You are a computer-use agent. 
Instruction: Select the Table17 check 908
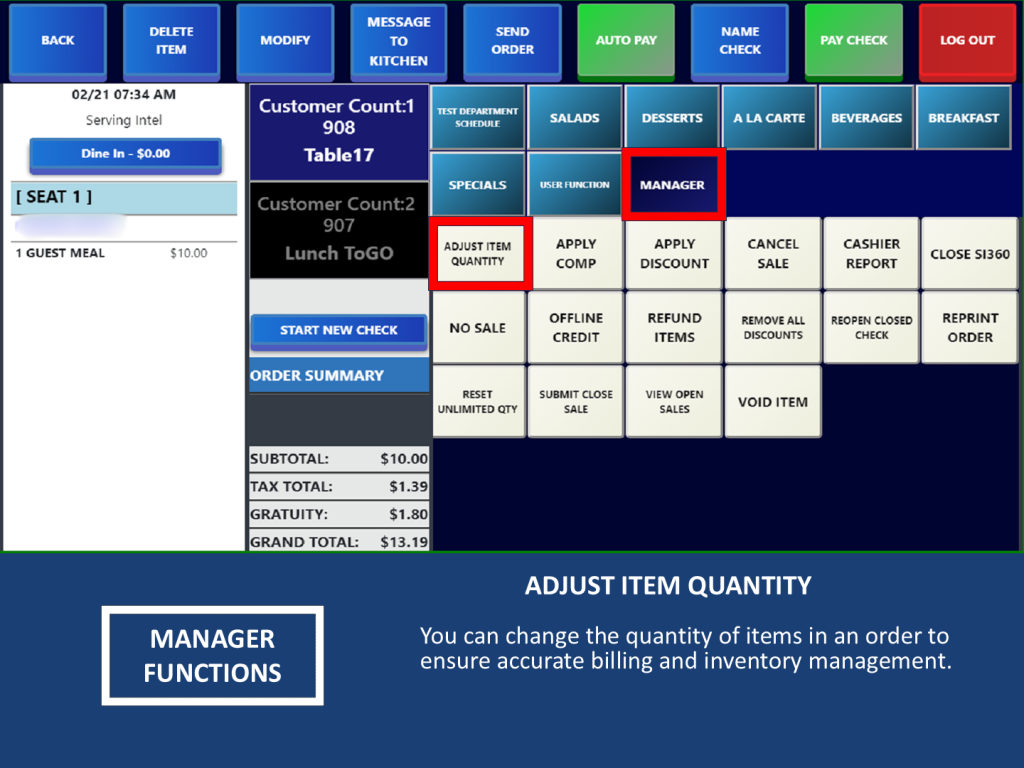click(x=338, y=131)
